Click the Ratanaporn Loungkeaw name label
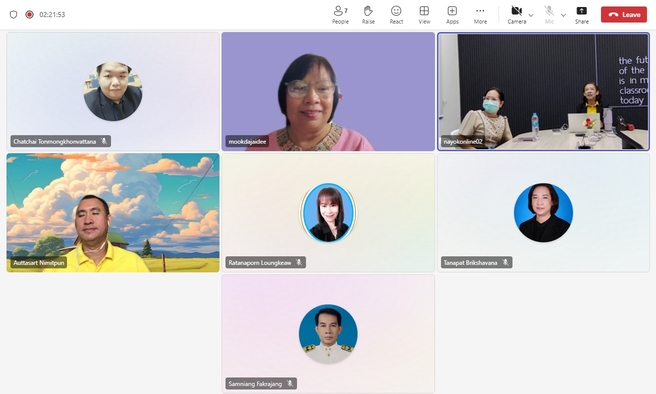Viewport: 656px width, 394px height. pos(260,263)
